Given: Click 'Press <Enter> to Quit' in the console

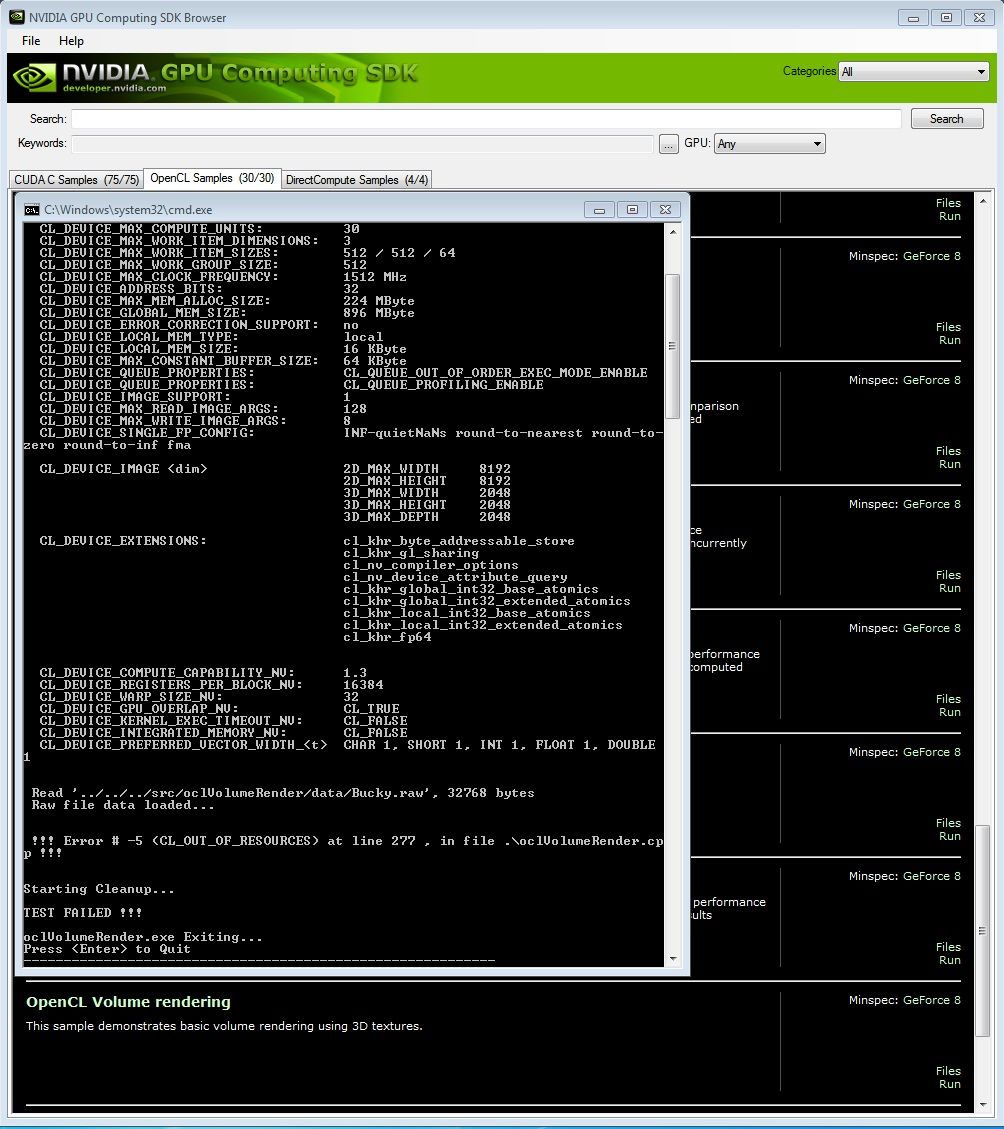Looking at the screenshot, I should pos(107,949).
